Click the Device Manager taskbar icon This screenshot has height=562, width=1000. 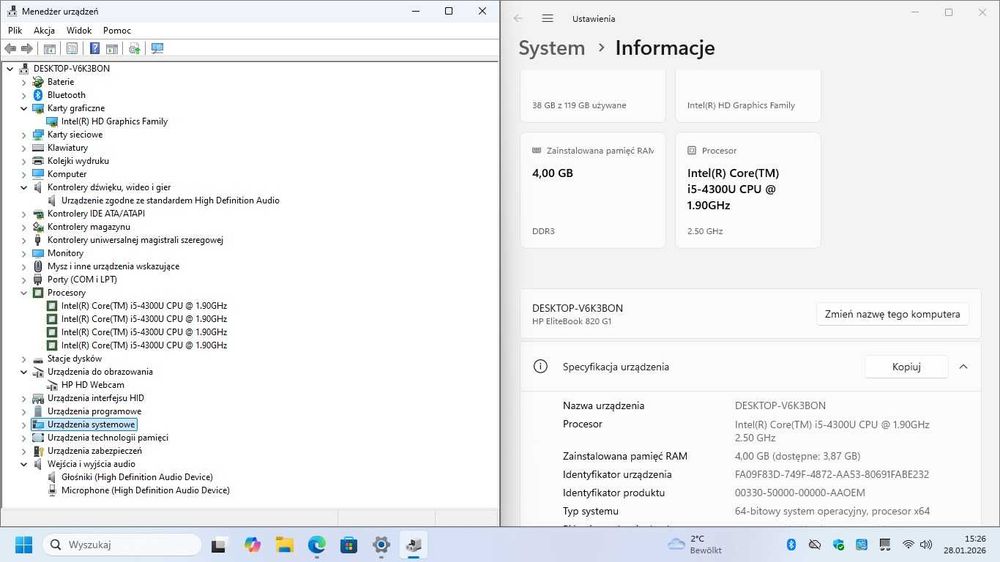pos(414,545)
